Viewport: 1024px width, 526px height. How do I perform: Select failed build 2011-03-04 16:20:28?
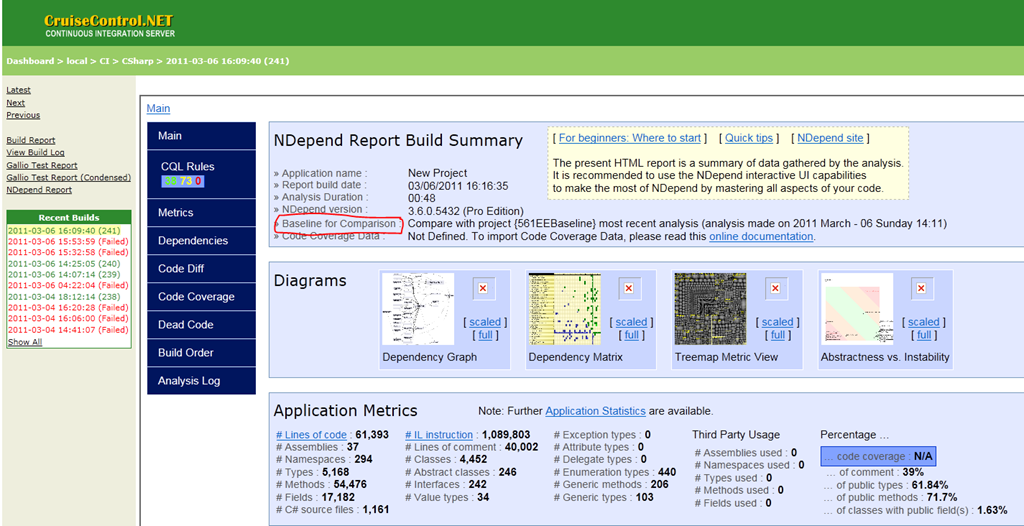(69, 308)
